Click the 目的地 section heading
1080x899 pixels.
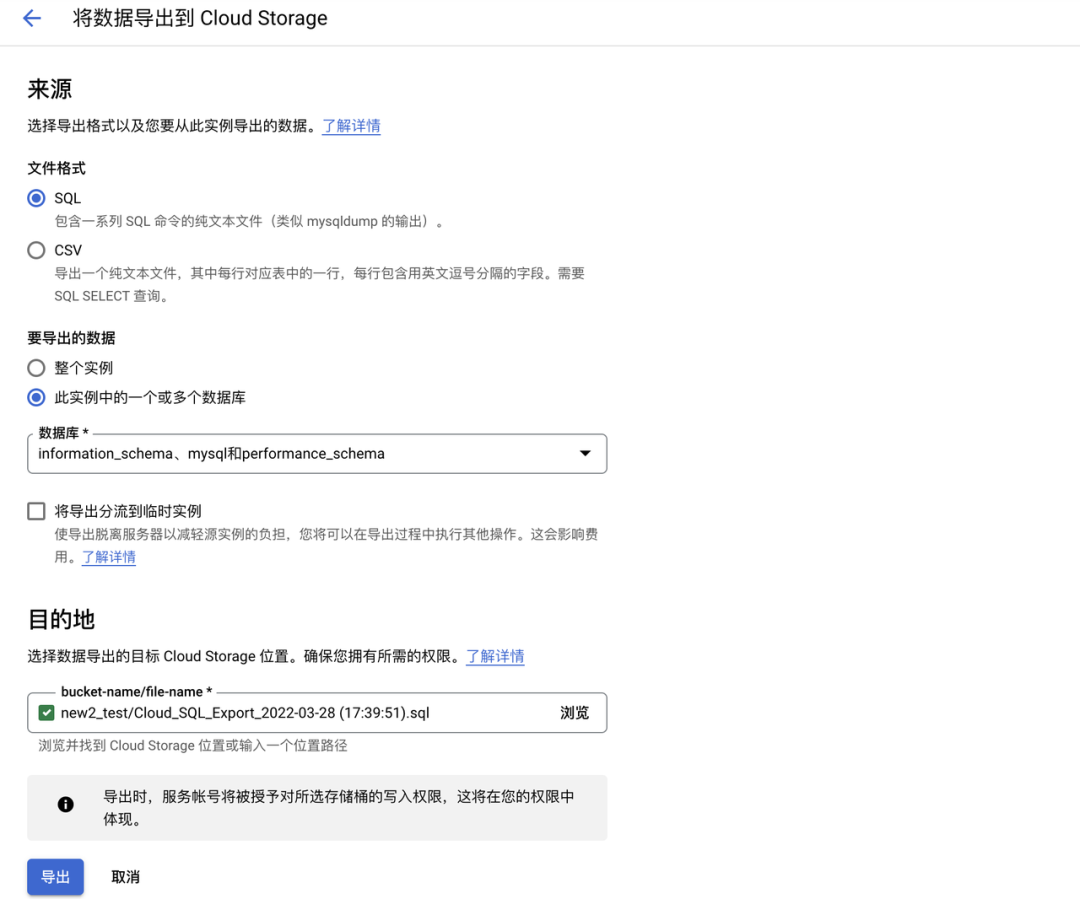pos(61,619)
